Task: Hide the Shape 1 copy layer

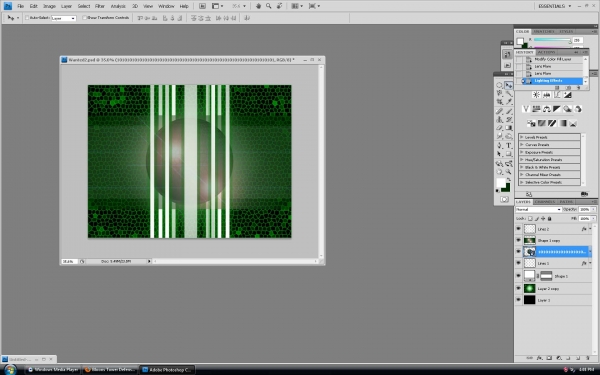Action: (x=518, y=240)
